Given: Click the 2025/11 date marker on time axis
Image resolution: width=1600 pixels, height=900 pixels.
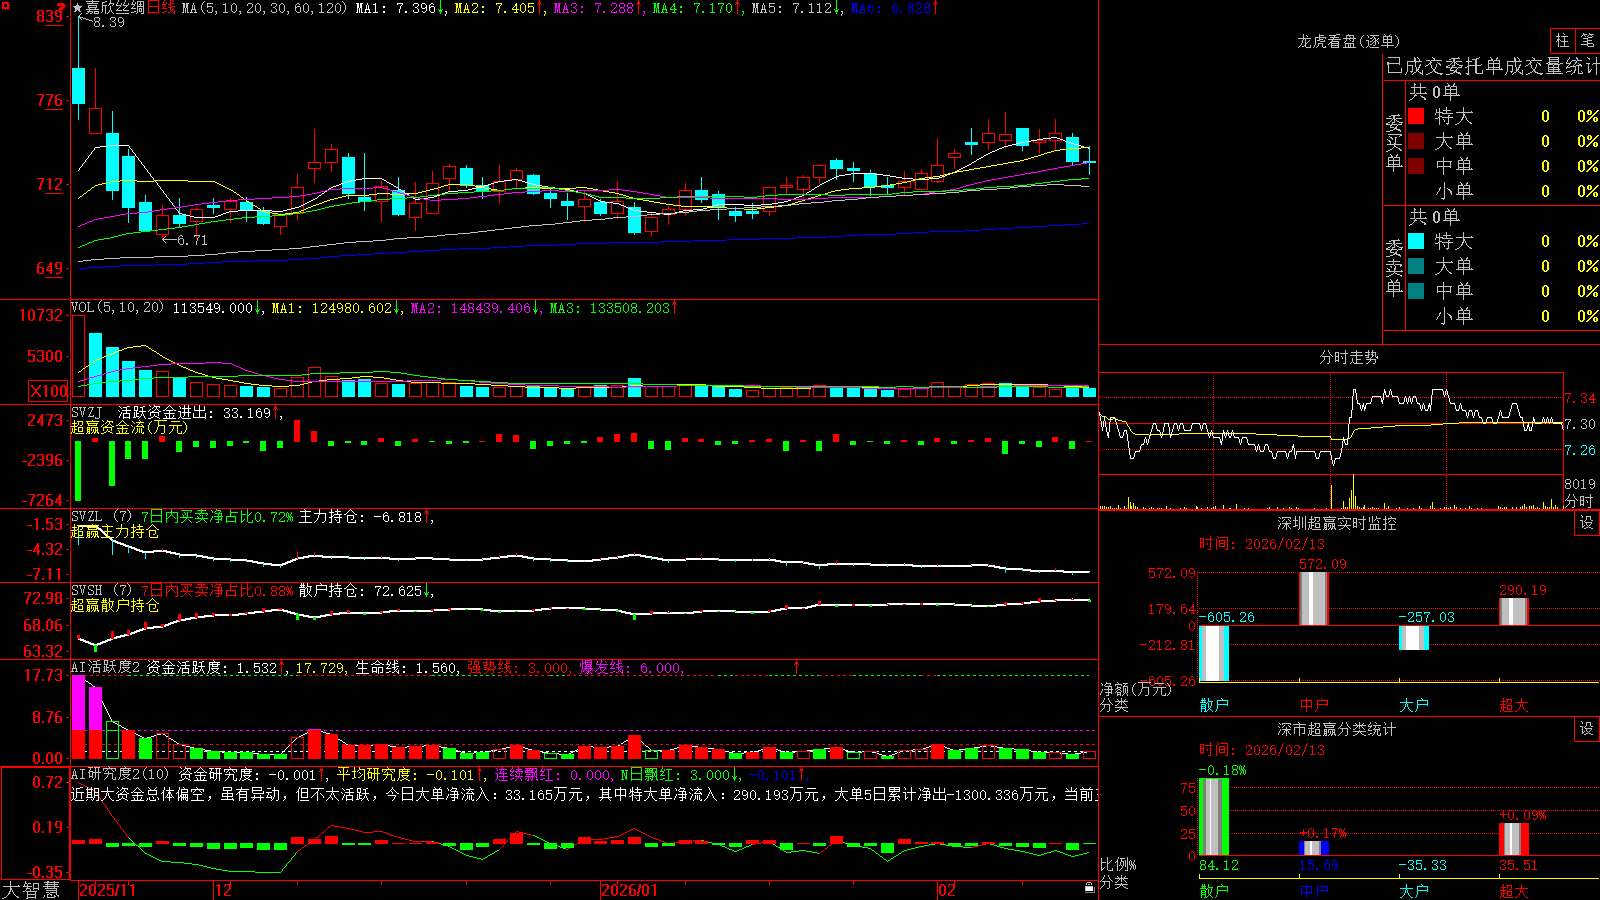Looking at the screenshot, I should pos(107,890).
